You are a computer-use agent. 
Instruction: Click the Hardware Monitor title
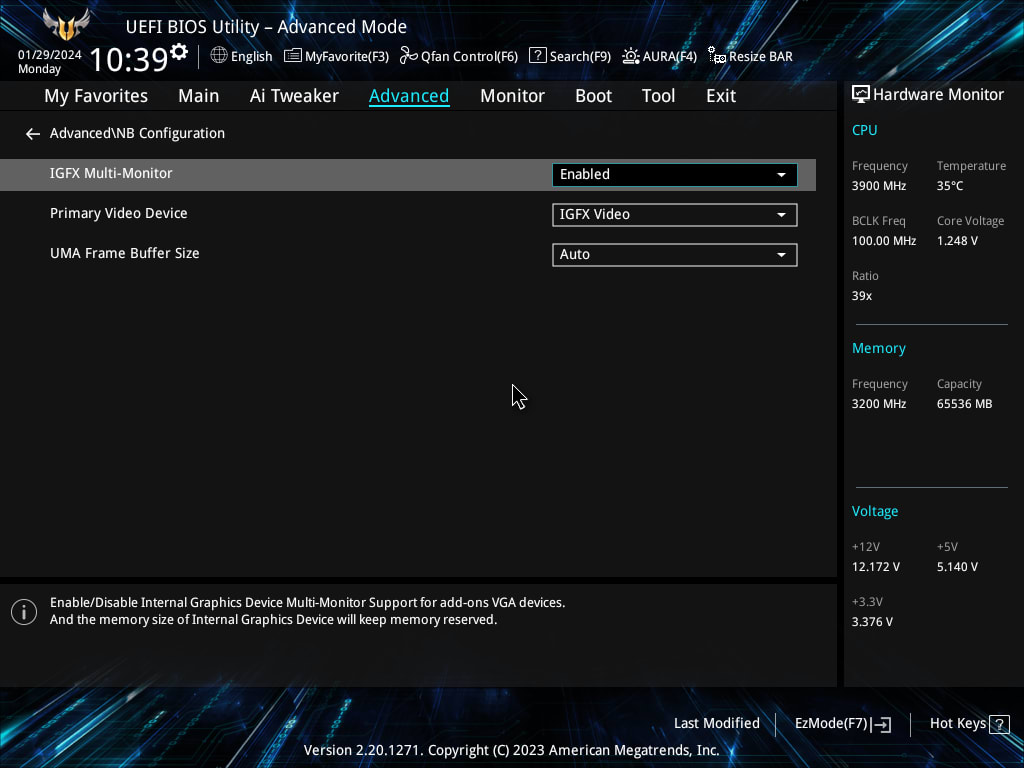click(938, 95)
